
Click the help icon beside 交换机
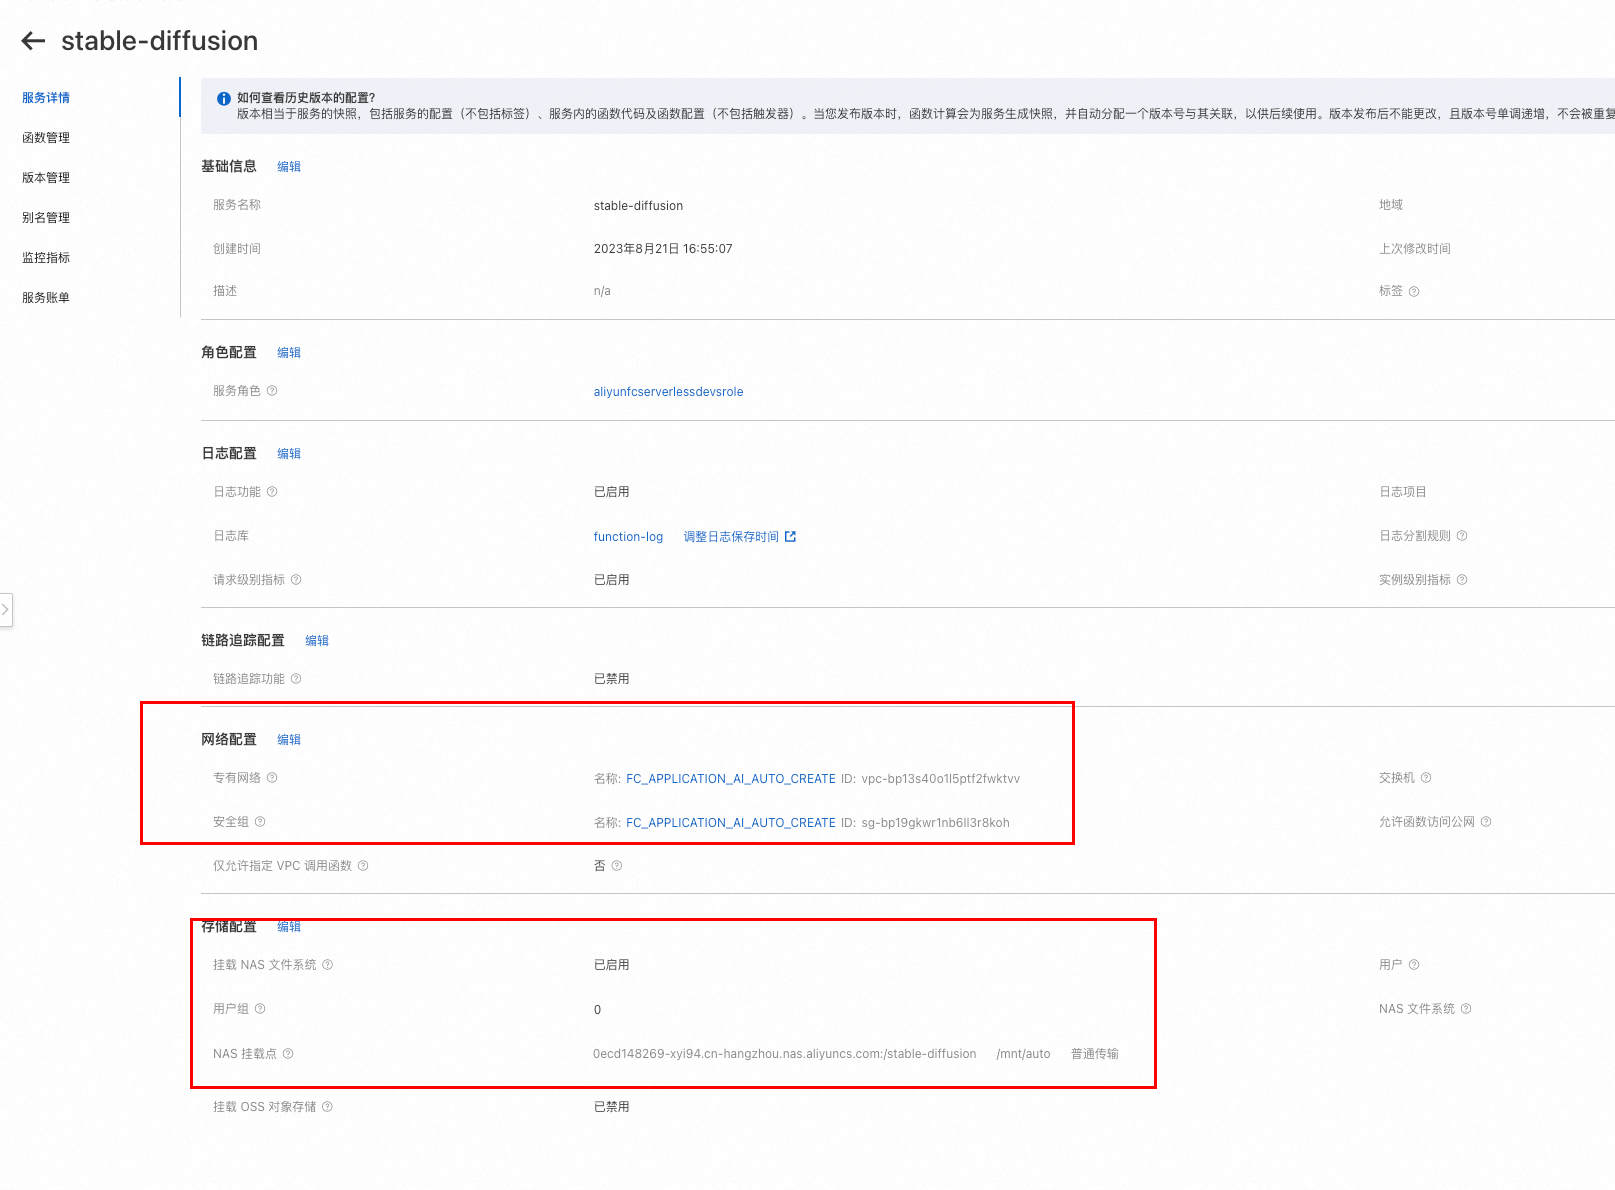tap(1426, 778)
